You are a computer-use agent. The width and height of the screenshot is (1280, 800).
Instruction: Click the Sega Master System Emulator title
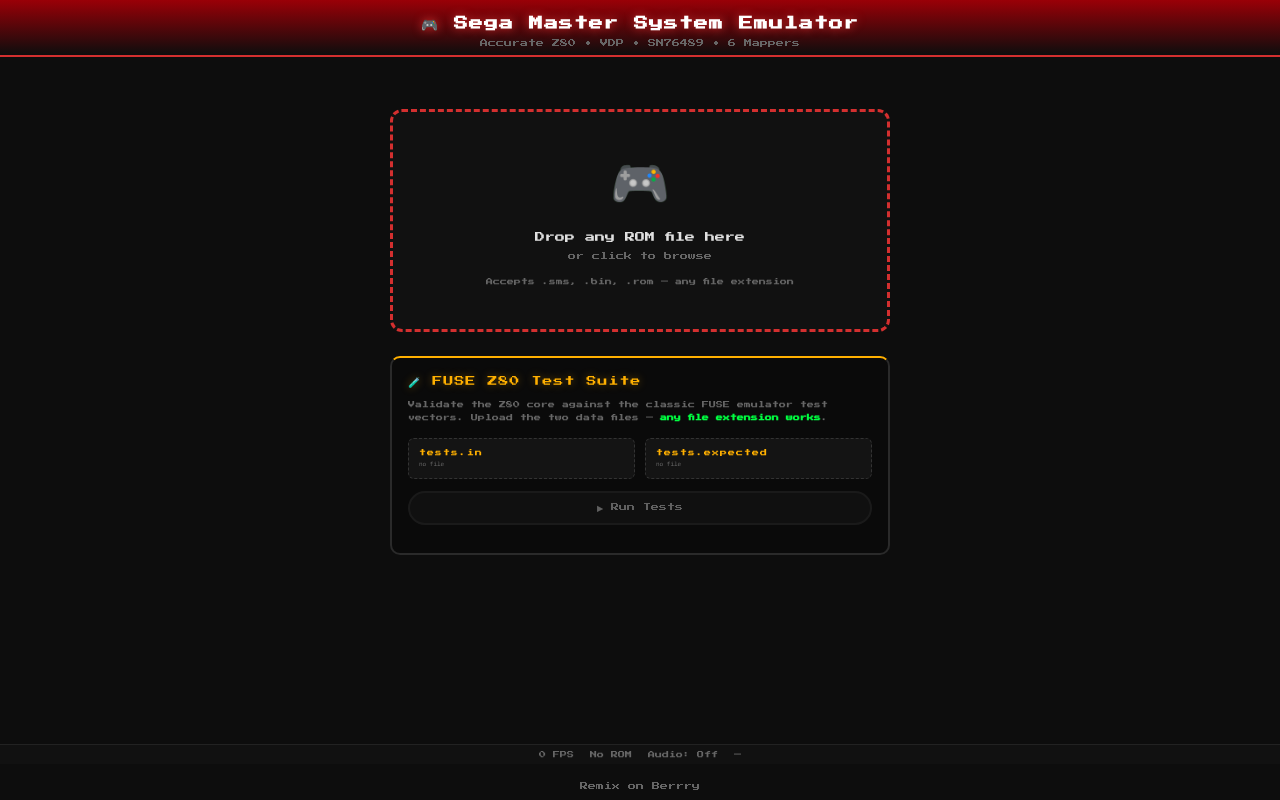pyautogui.click(x=655, y=23)
